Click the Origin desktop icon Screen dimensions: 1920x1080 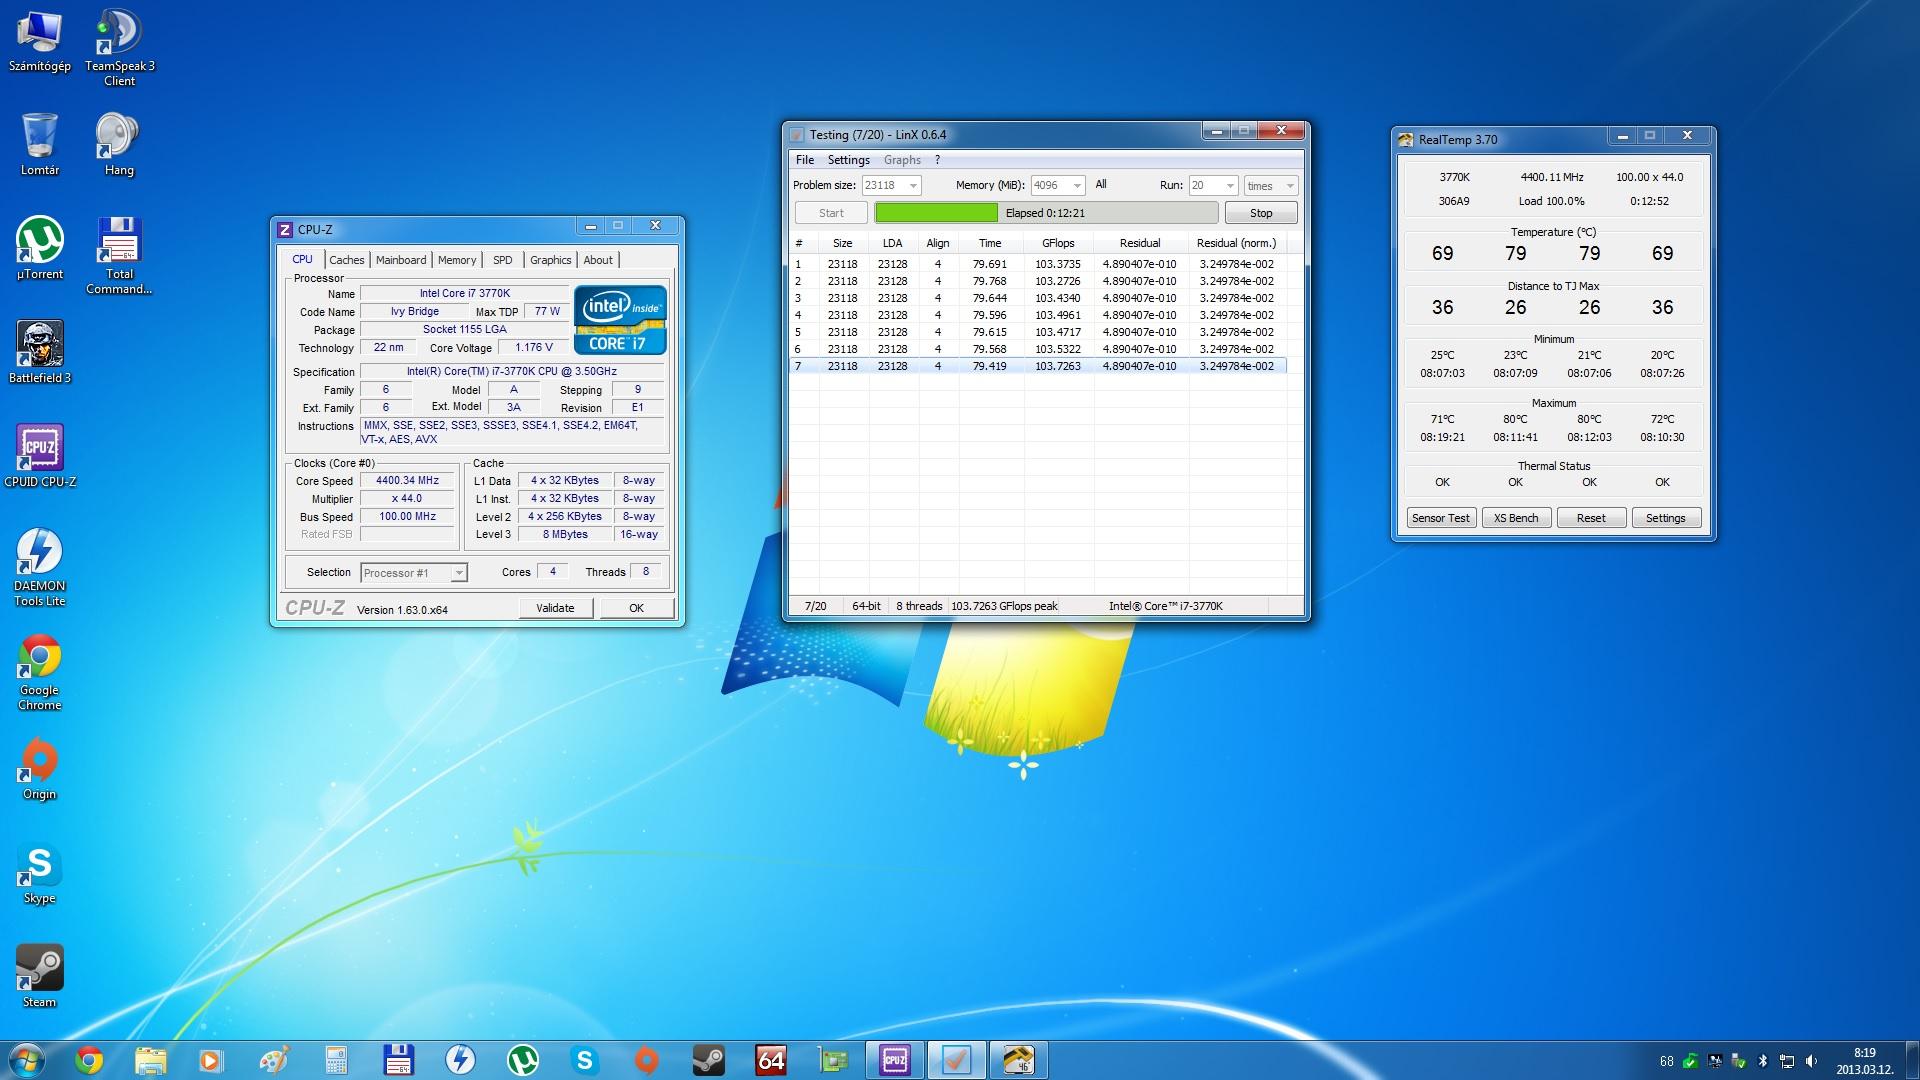pyautogui.click(x=40, y=761)
